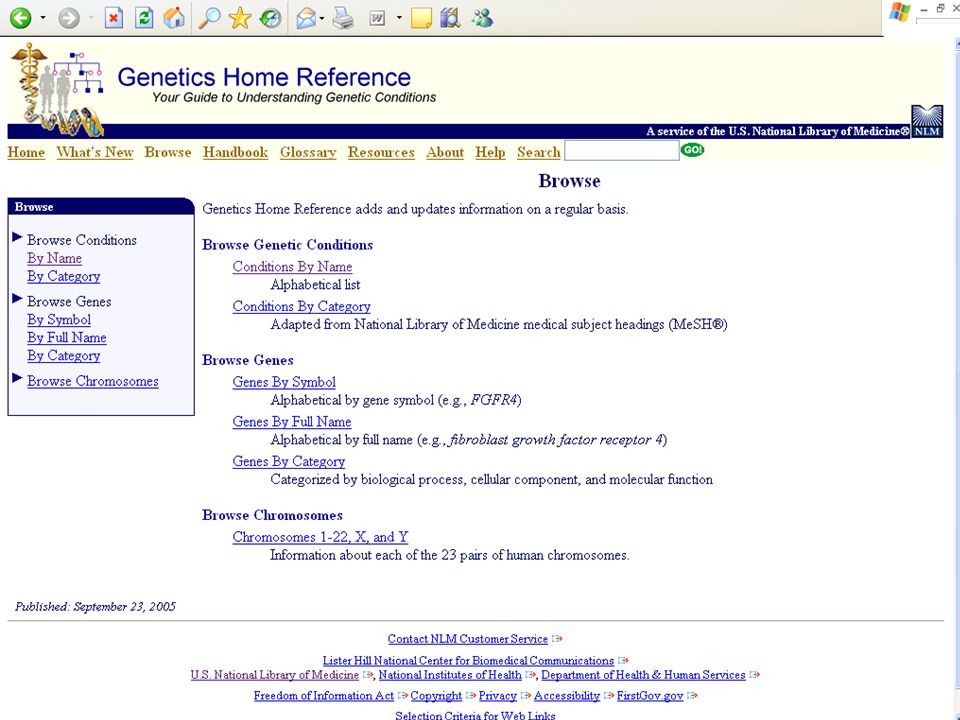Open the Help navigation link

tap(490, 152)
